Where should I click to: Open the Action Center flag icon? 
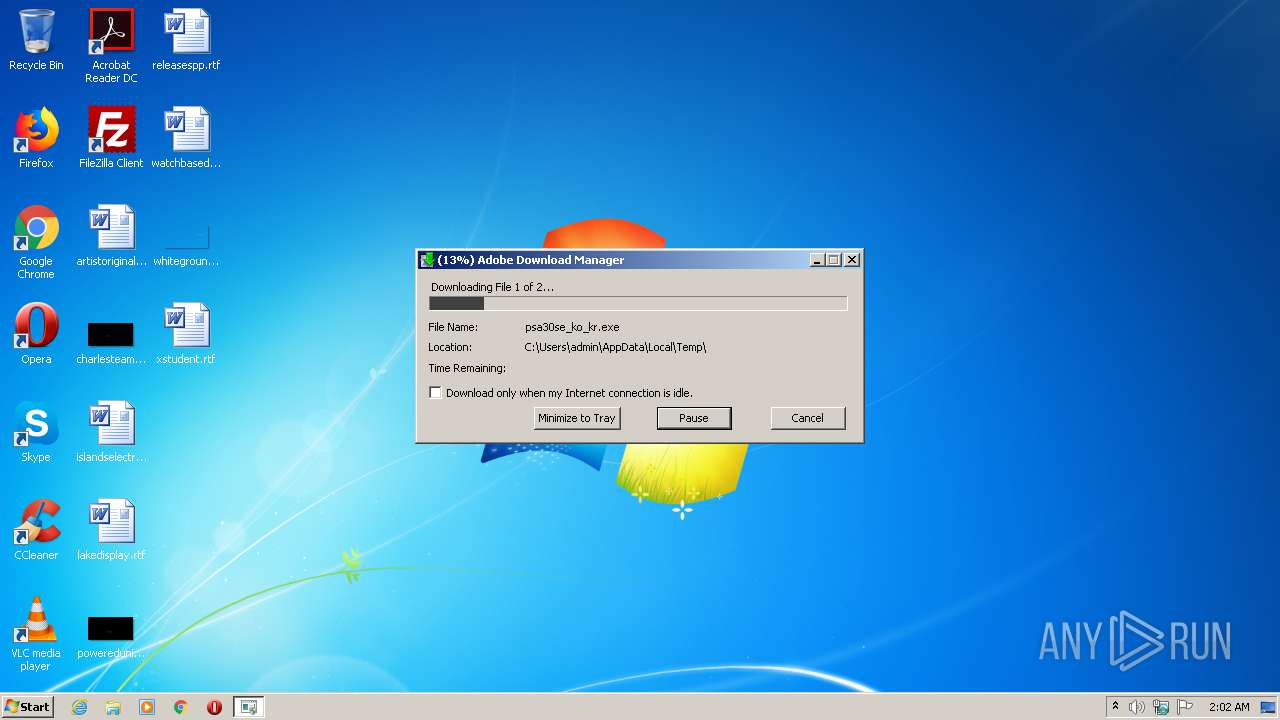[1185, 707]
